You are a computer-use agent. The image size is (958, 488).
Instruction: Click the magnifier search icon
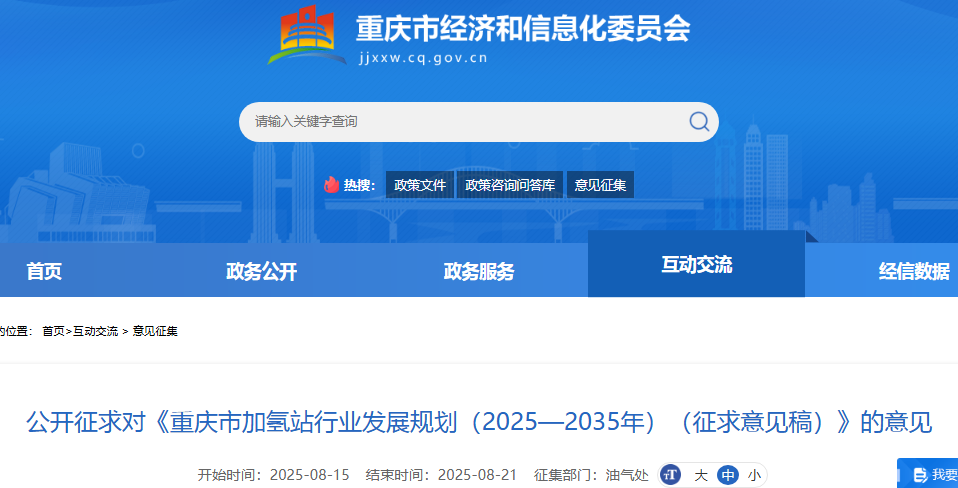pos(699,122)
